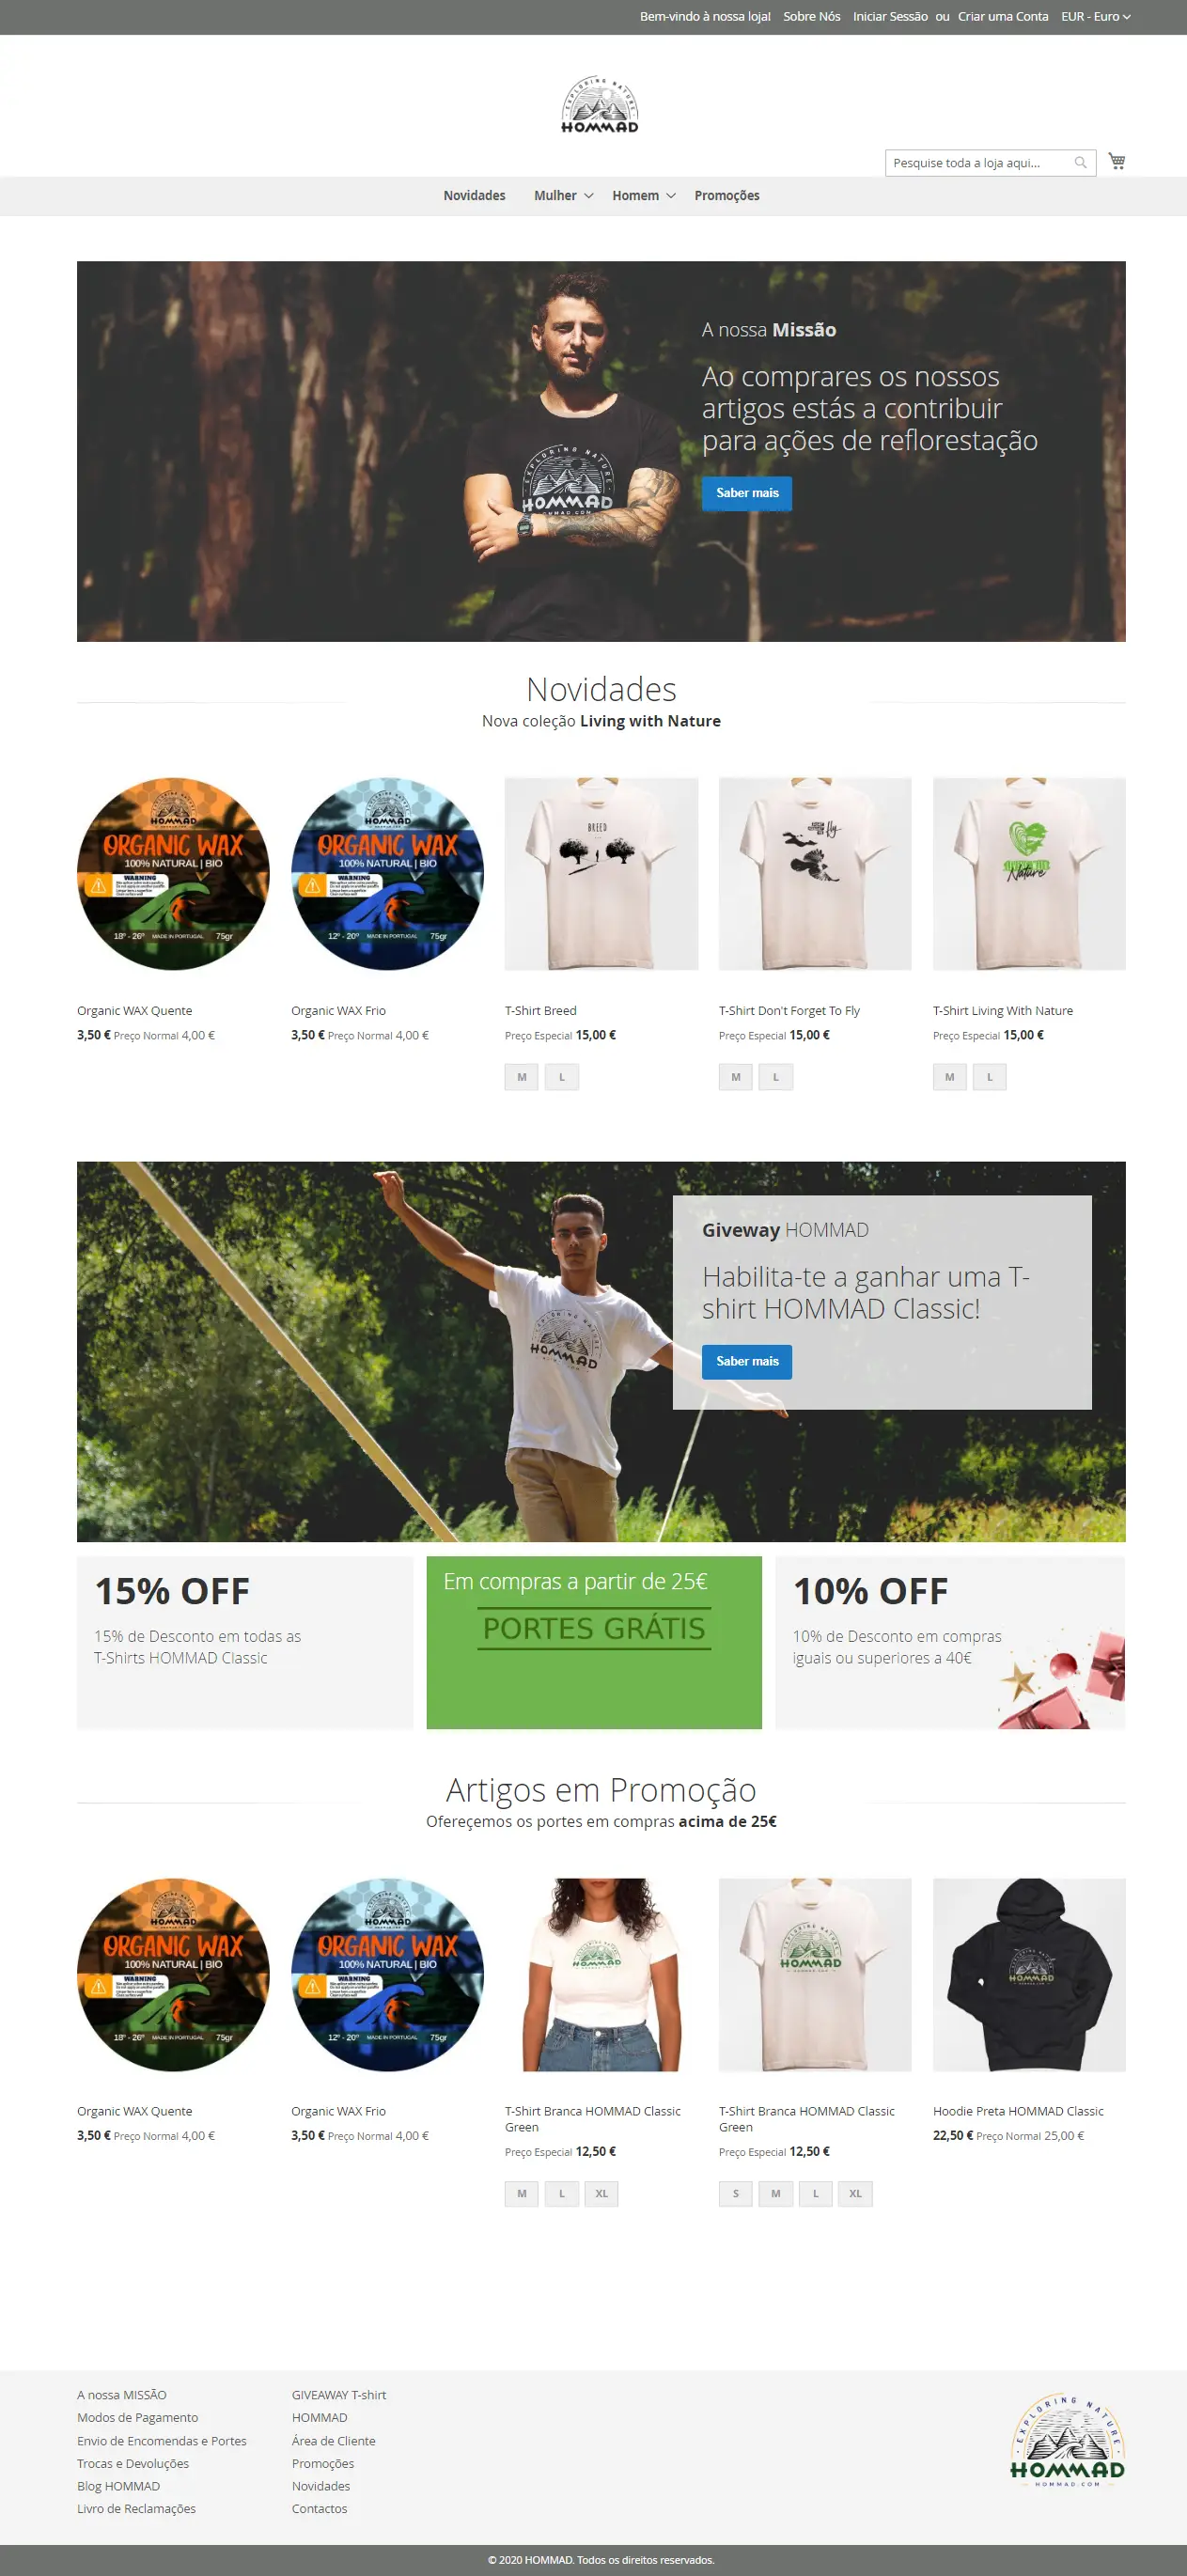Expand the Homem menu
The width and height of the screenshot is (1187, 2576).
tap(644, 196)
